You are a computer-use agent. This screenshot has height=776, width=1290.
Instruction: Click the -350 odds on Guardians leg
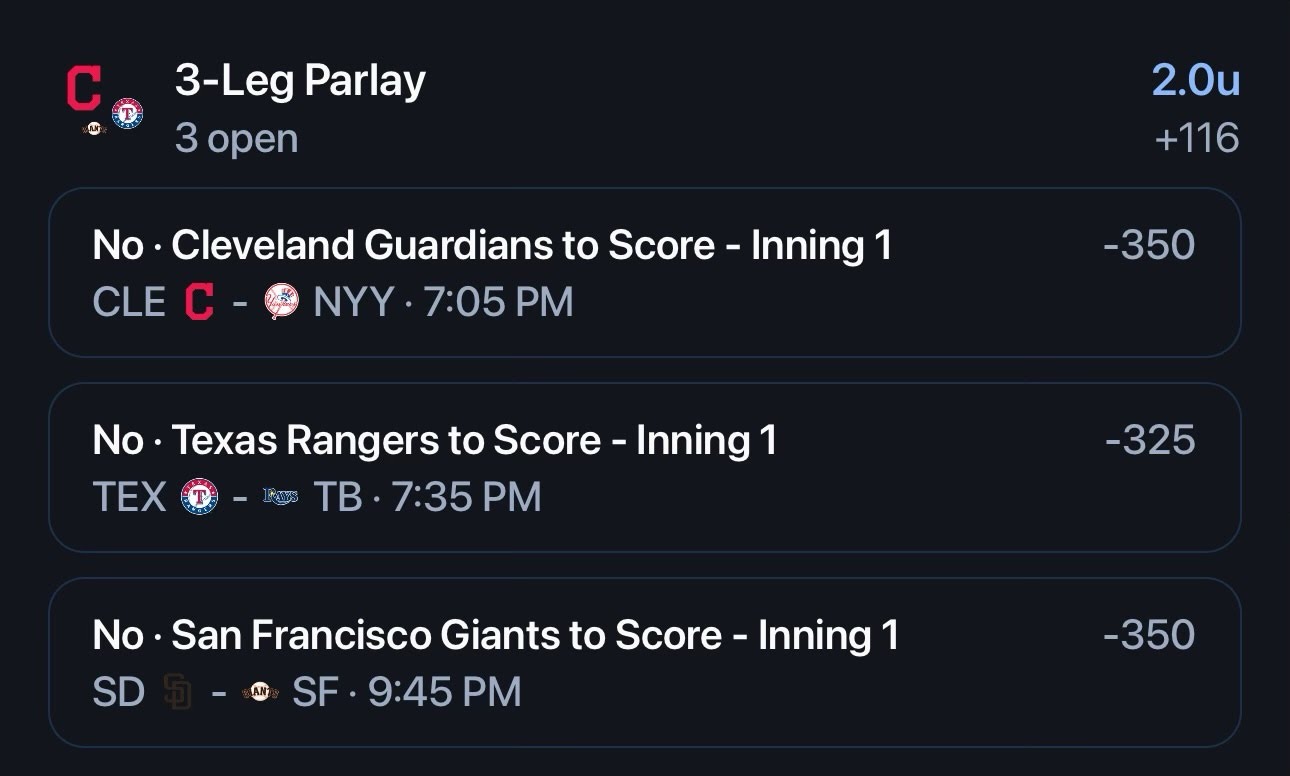click(x=1149, y=245)
